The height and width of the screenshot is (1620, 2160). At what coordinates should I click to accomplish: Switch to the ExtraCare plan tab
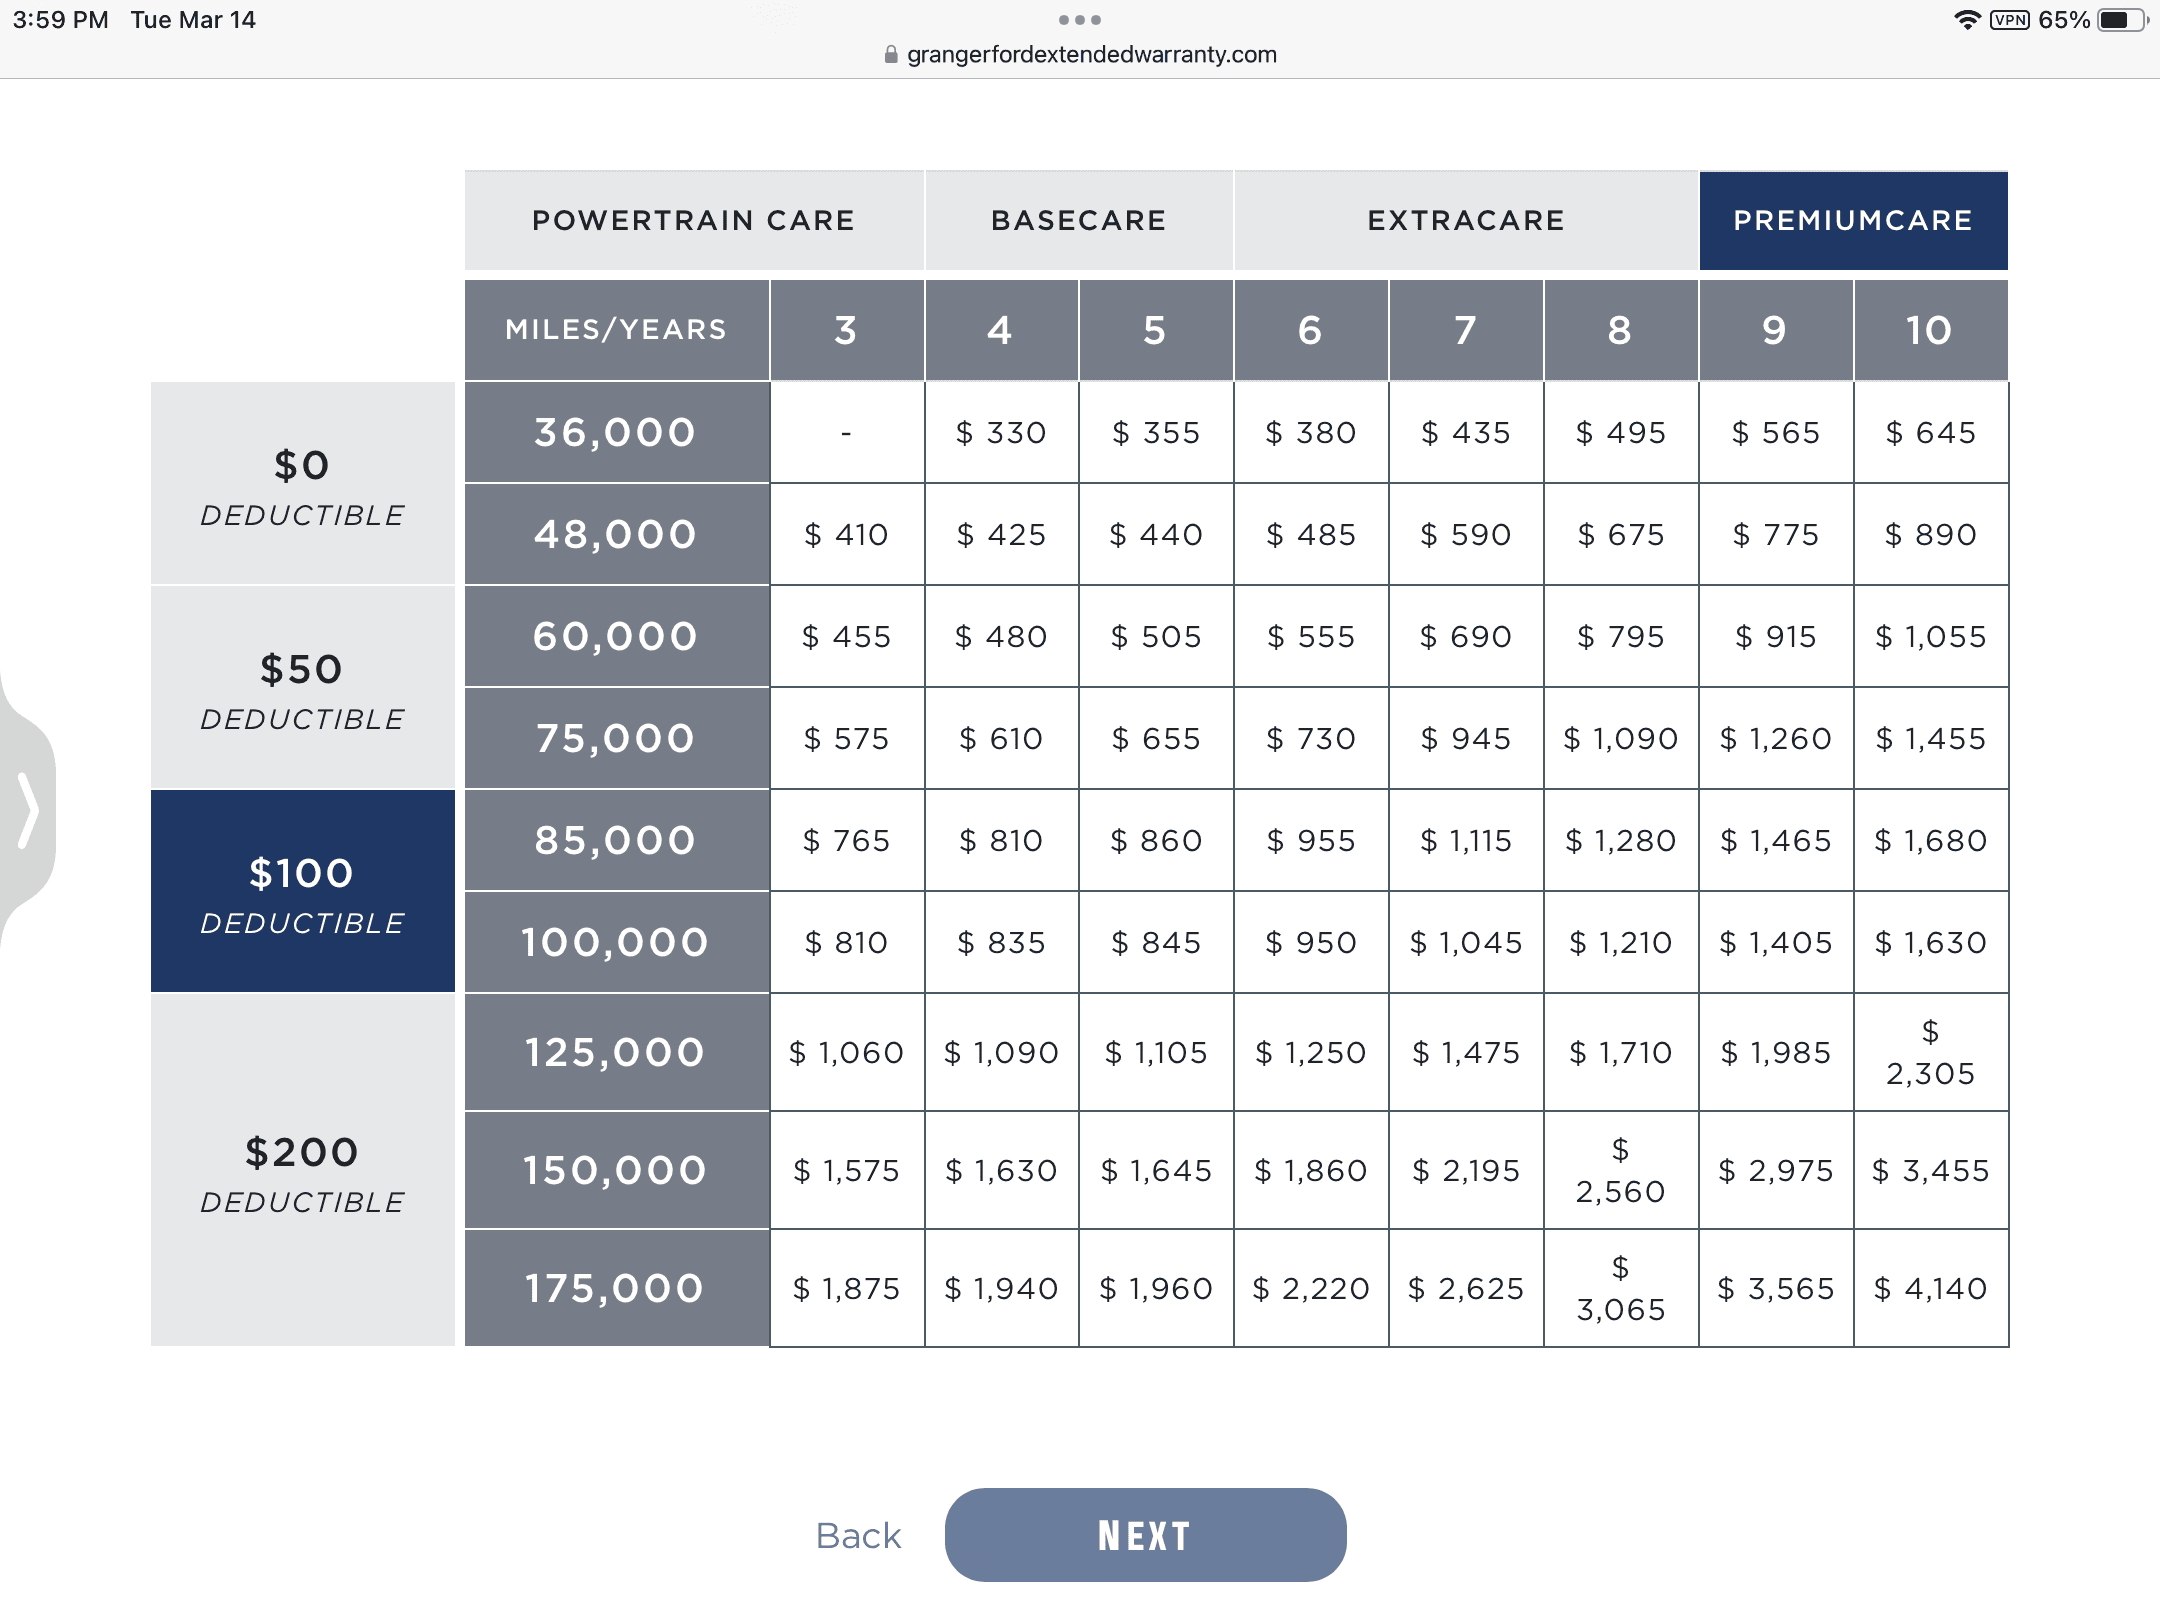1466,220
